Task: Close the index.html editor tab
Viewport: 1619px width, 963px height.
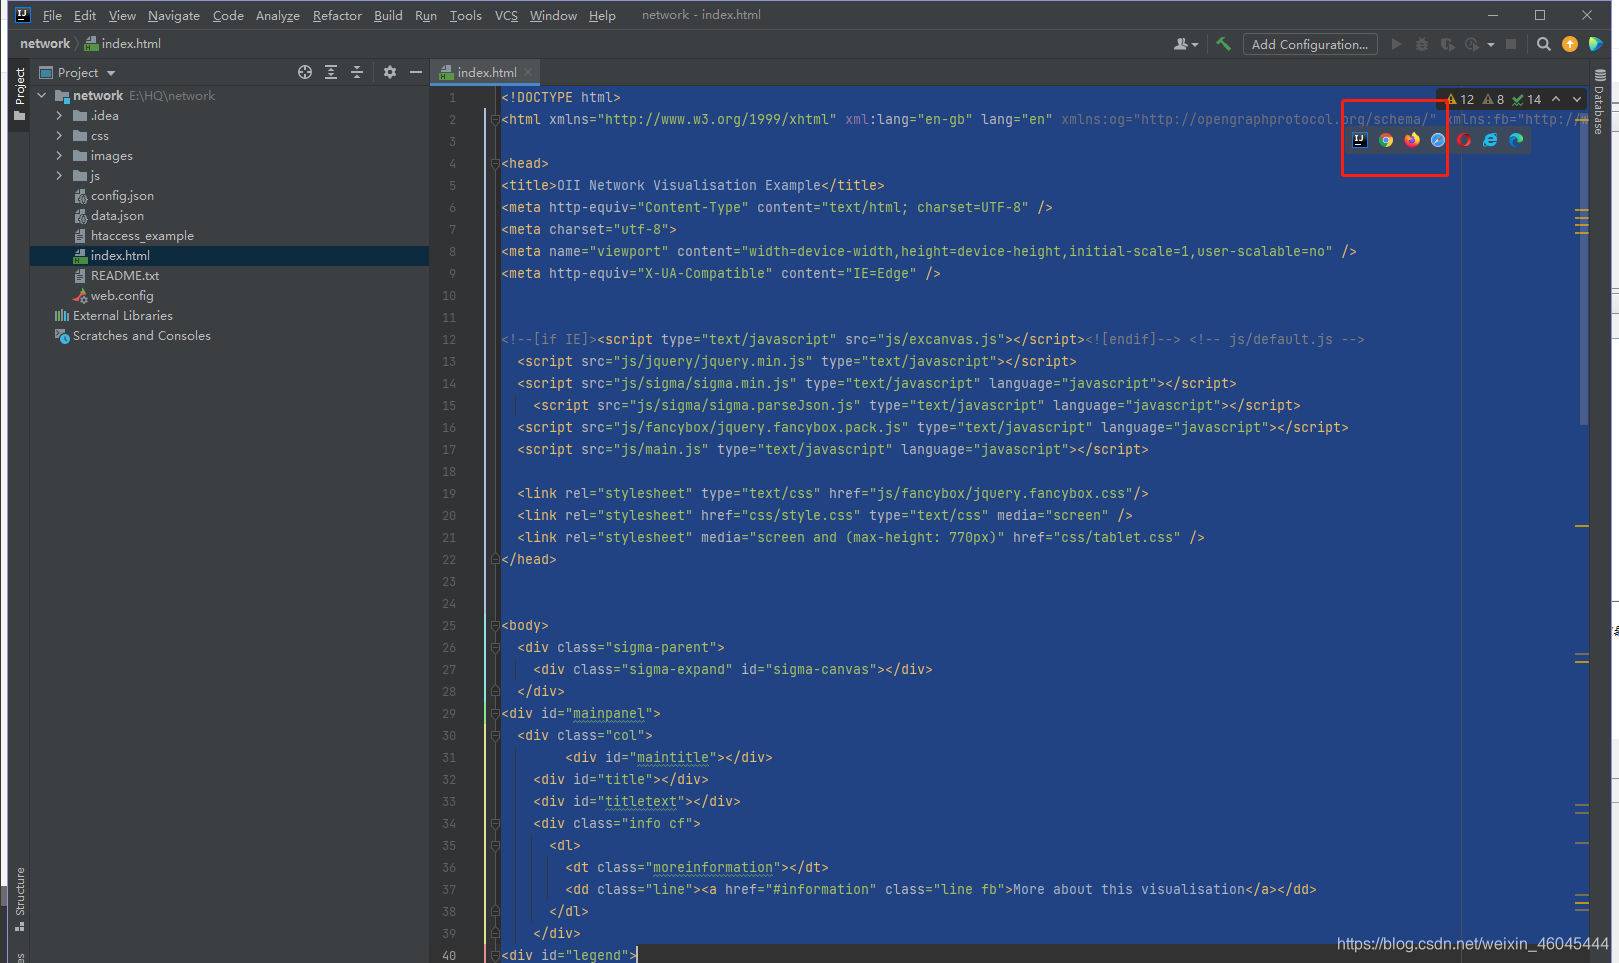Action: point(528,72)
